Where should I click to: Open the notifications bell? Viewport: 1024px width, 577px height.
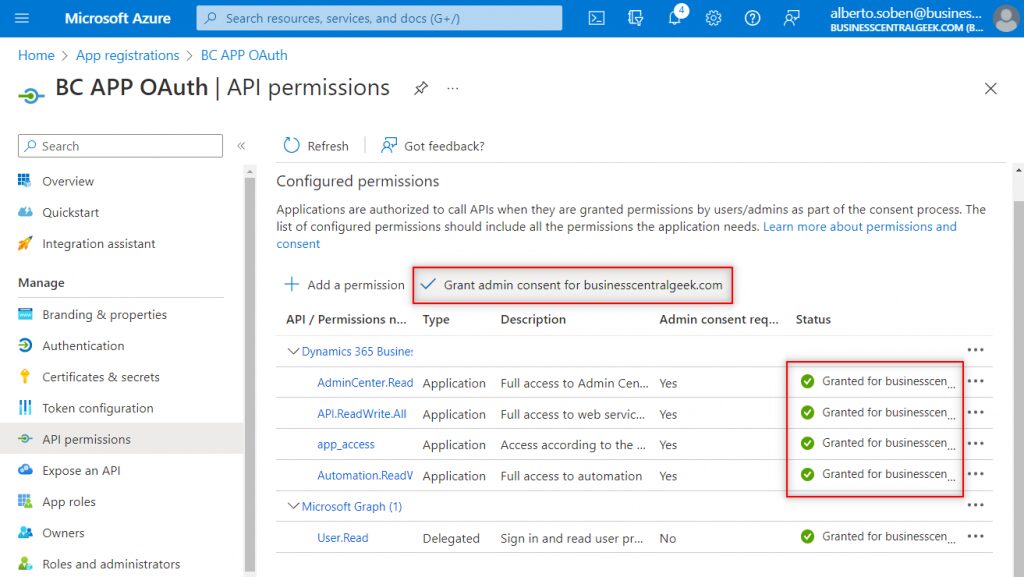(675, 18)
